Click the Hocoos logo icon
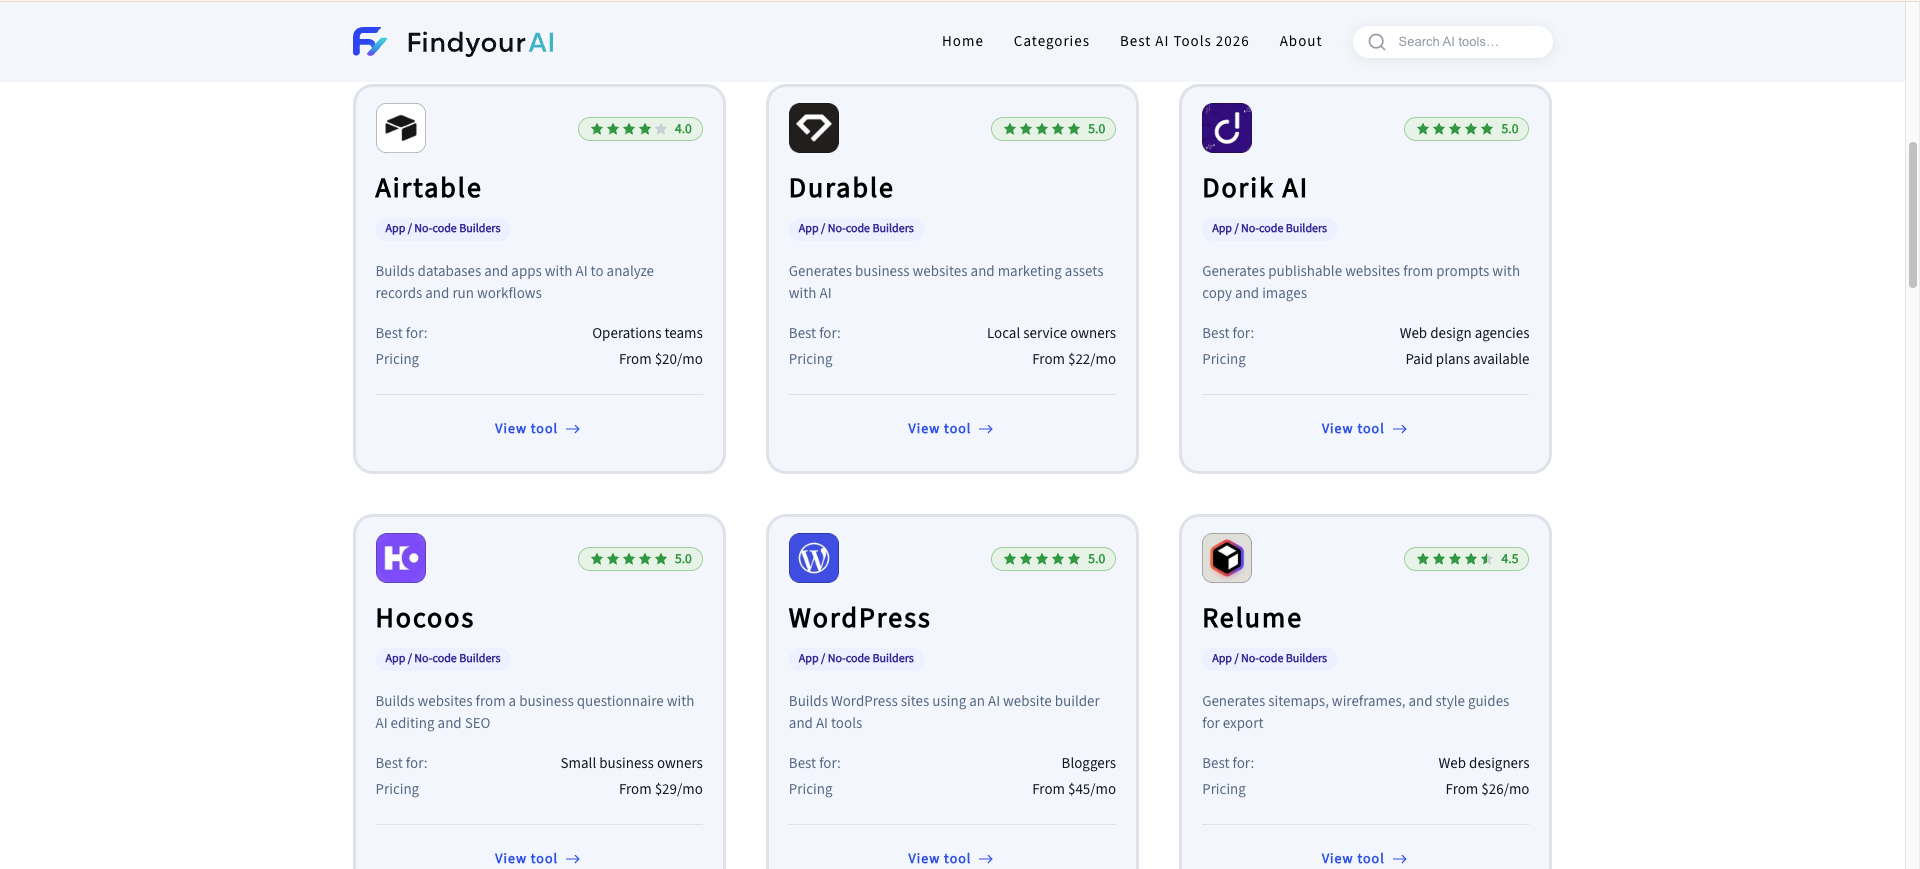The image size is (1920, 869). pos(401,558)
